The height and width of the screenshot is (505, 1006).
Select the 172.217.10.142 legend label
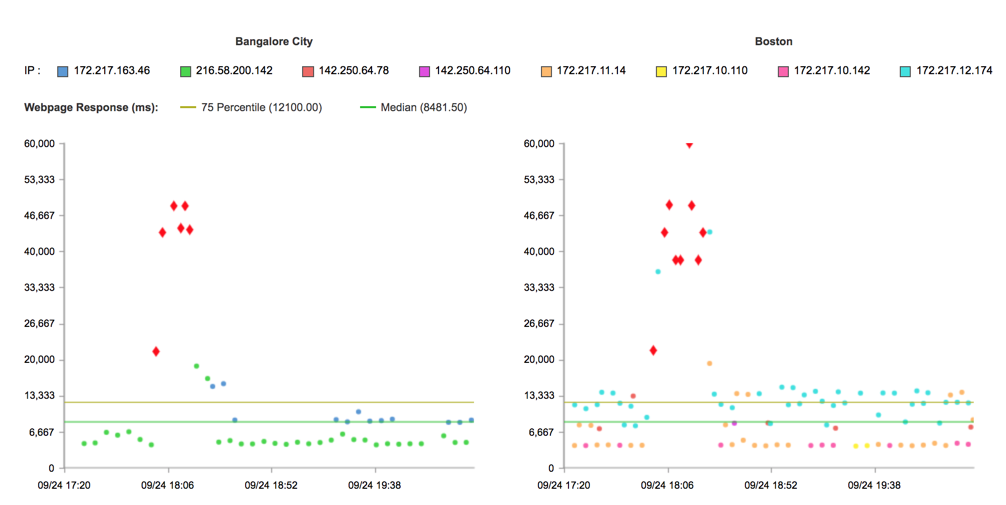click(x=832, y=71)
